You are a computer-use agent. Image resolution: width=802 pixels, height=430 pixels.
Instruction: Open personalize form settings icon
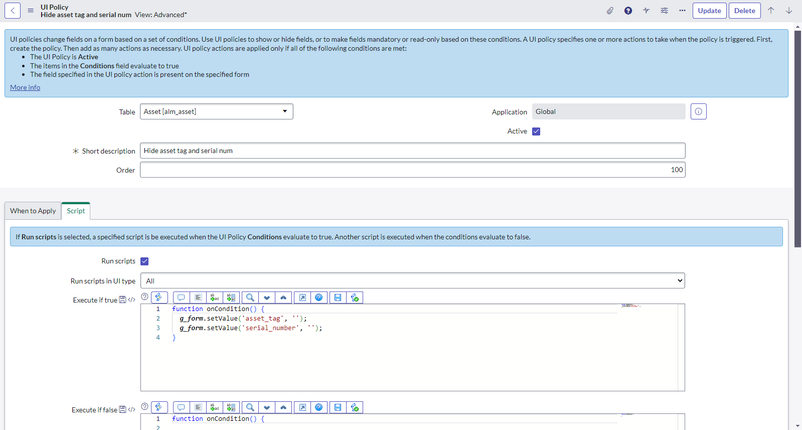[x=664, y=11]
